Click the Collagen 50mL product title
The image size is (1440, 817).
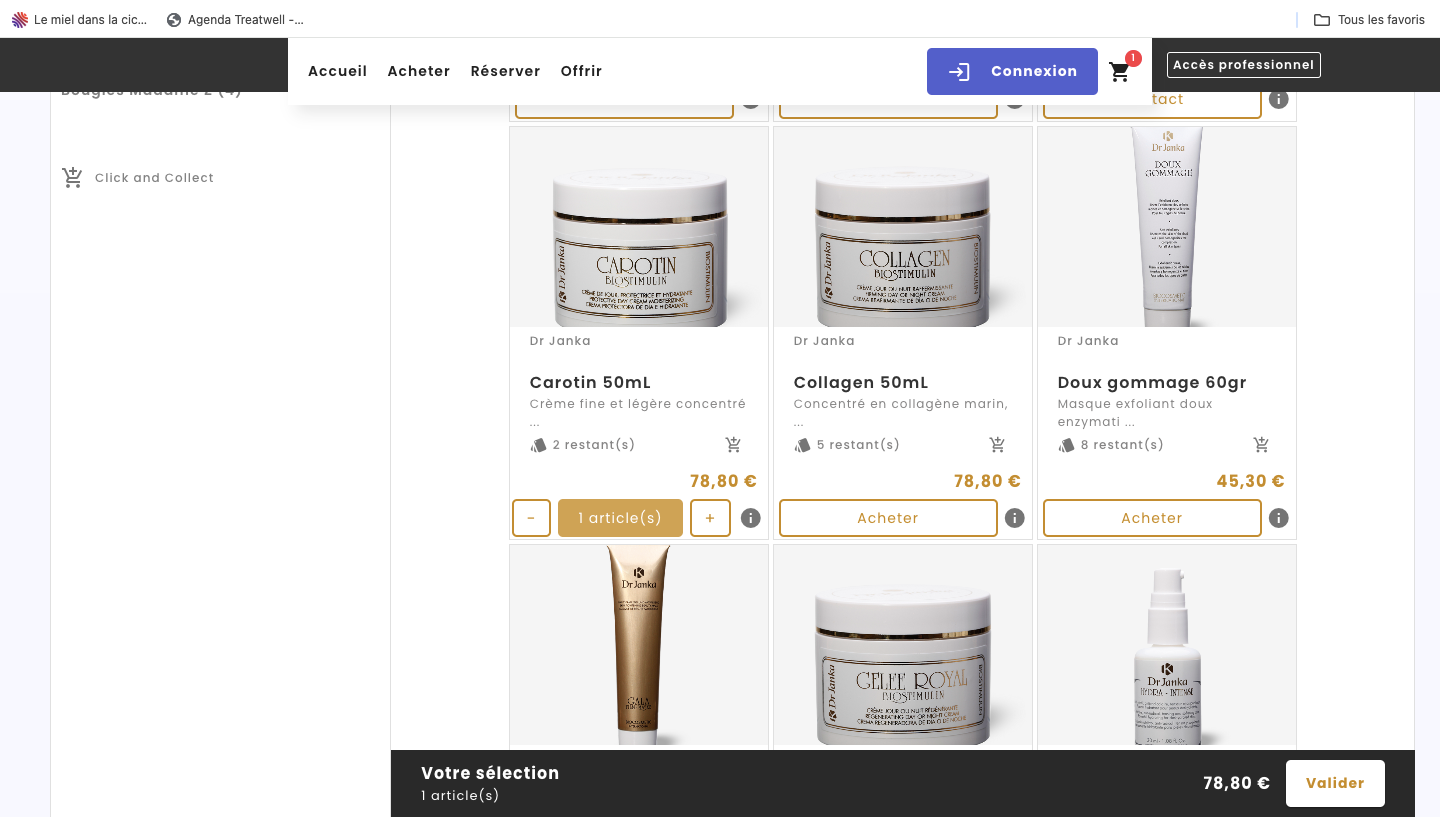pos(861,383)
